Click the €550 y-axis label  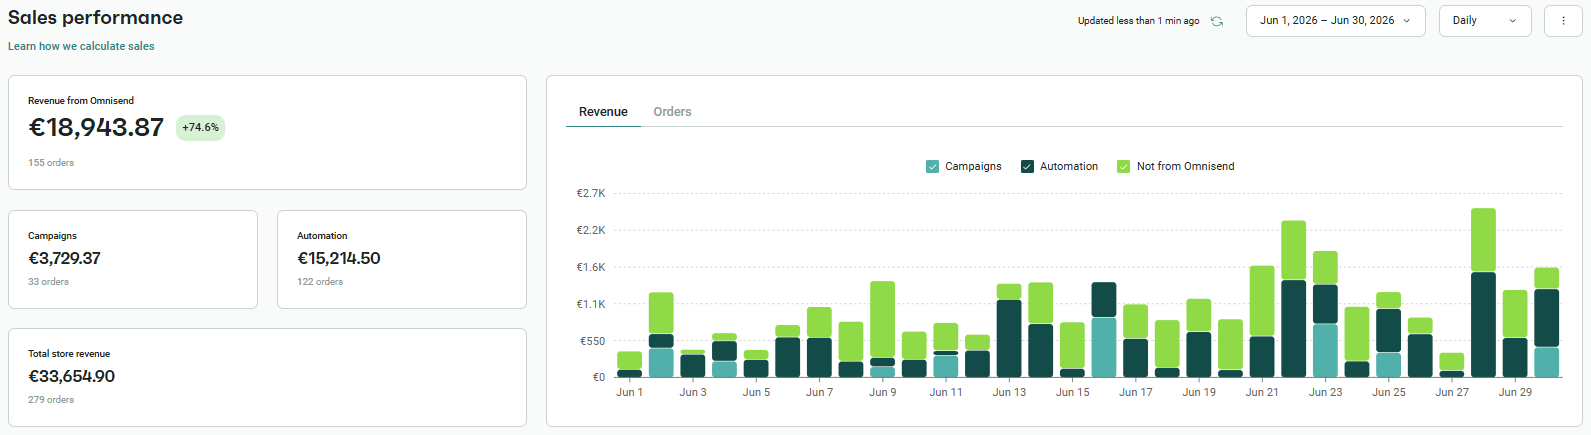[x=592, y=341]
